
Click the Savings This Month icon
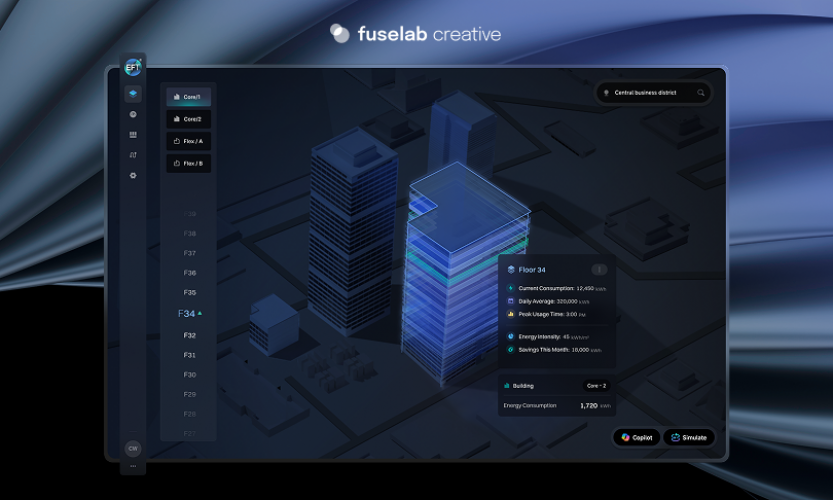pos(511,350)
